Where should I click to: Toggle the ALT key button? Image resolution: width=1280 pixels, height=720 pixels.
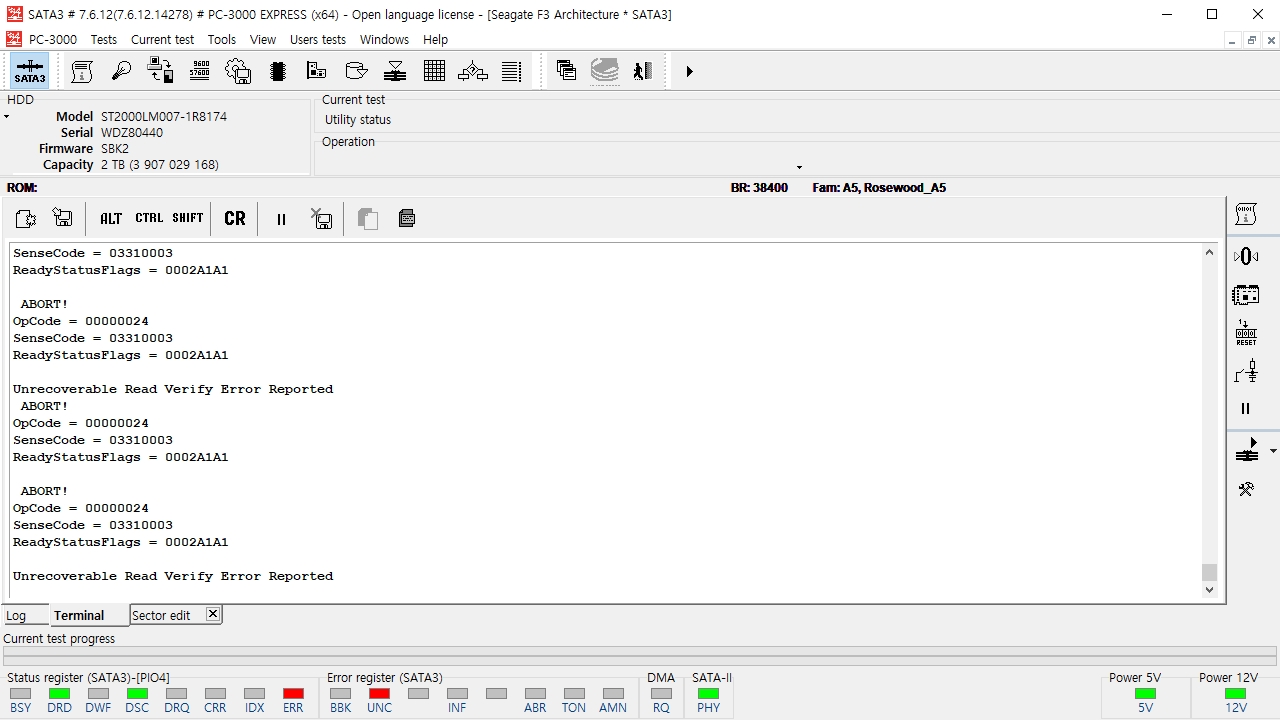pos(111,219)
